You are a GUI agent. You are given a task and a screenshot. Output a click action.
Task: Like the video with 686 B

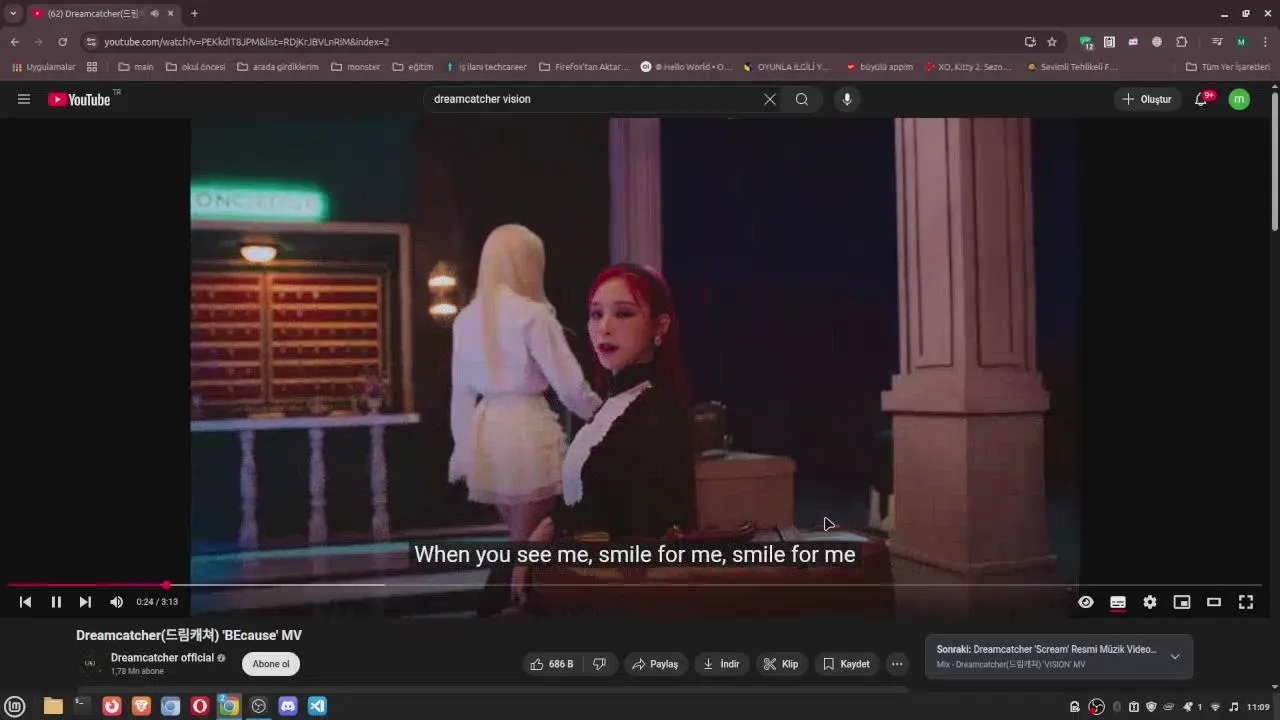tap(551, 664)
